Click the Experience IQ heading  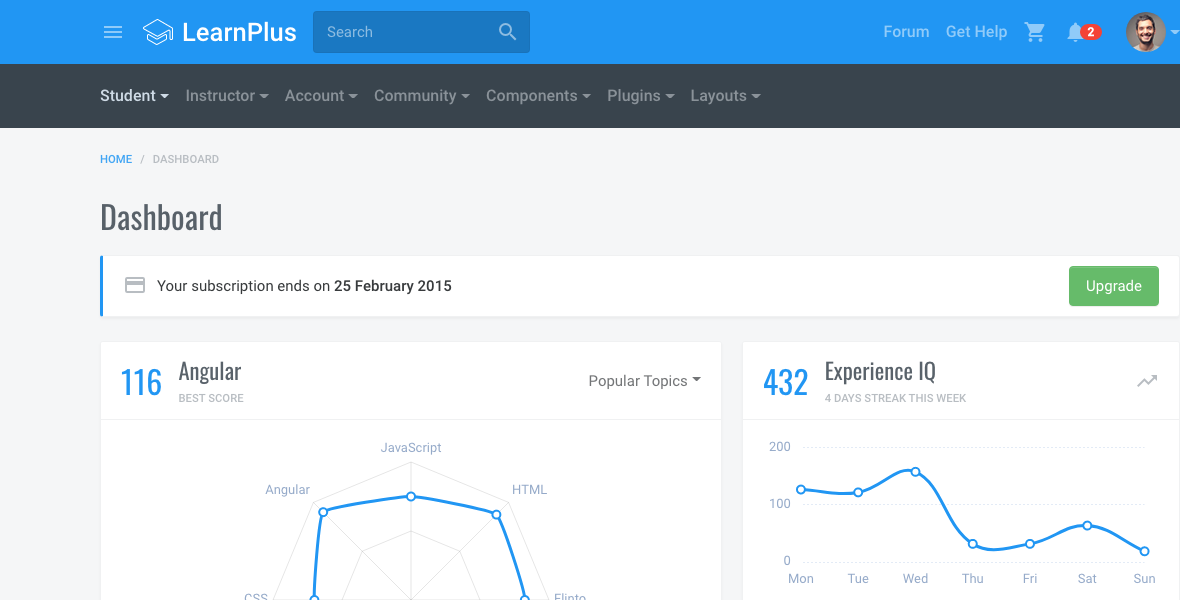click(x=880, y=371)
